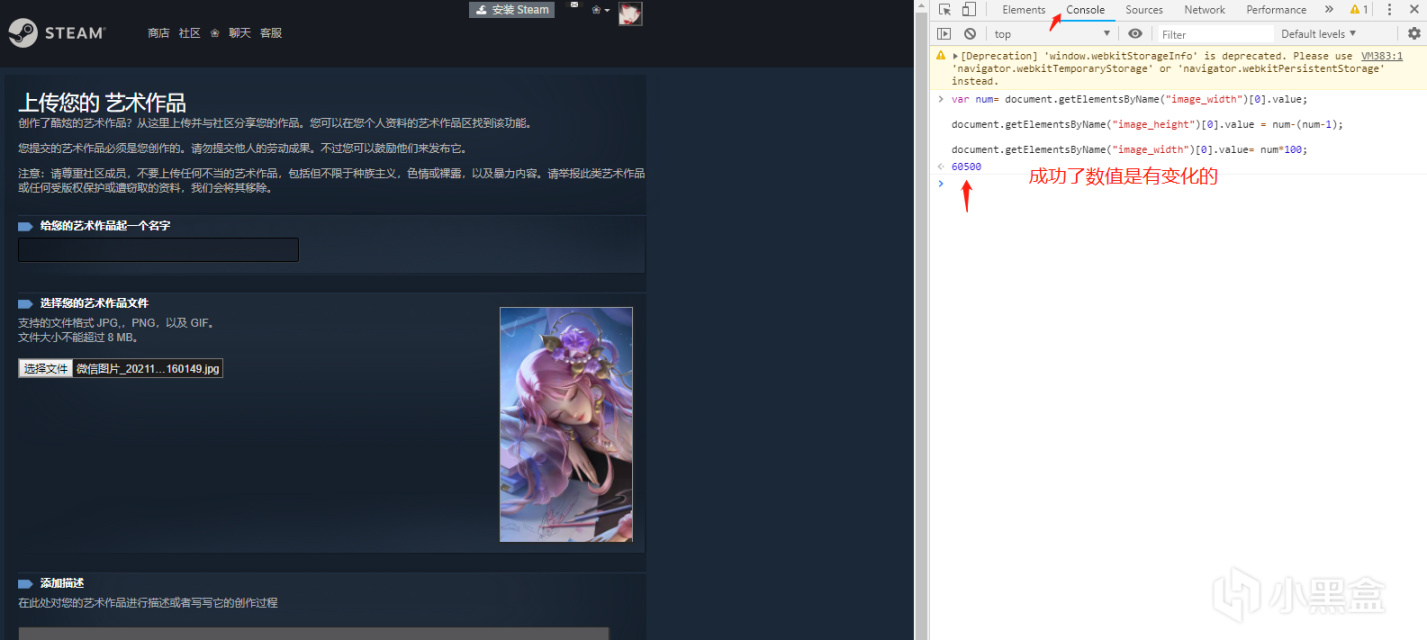Open the three-dot DevTools customize menu
The image size is (1427, 640).
click(x=1389, y=9)
